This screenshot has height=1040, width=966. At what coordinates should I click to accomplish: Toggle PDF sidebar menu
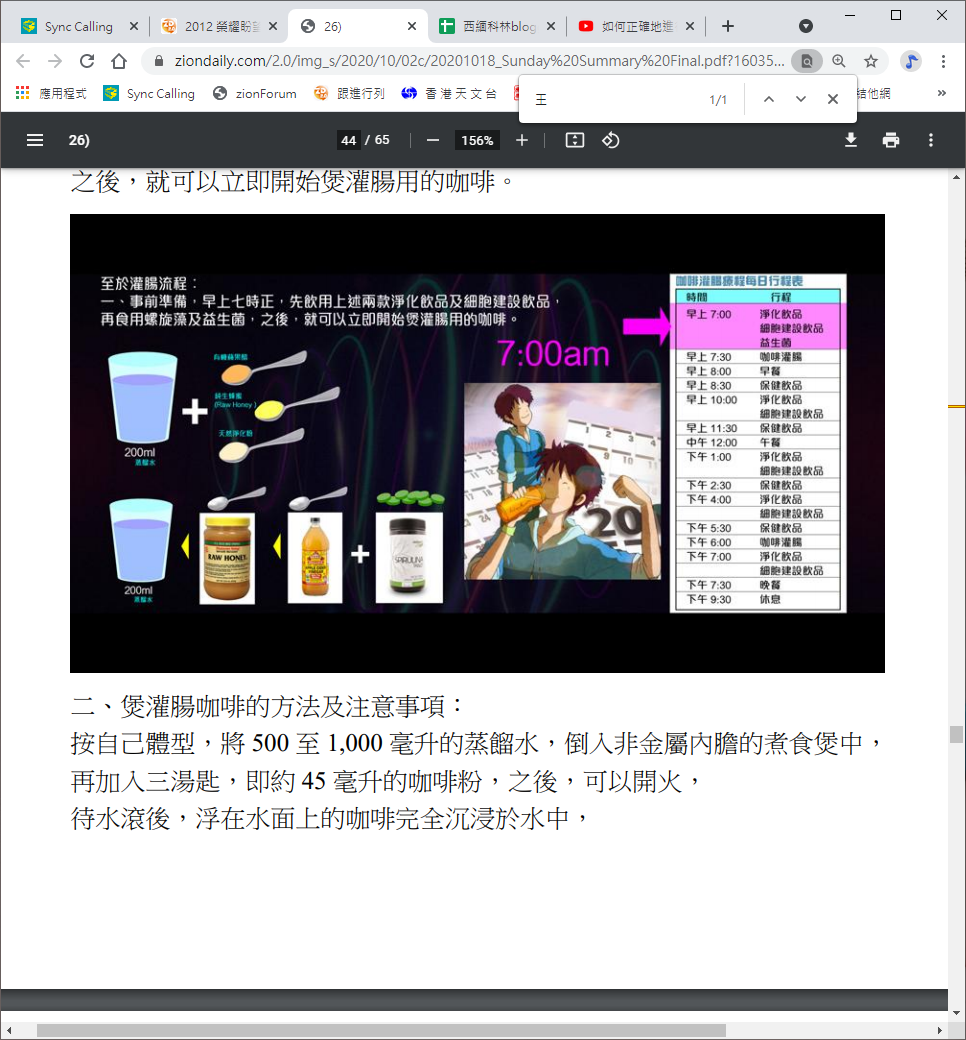34,141
